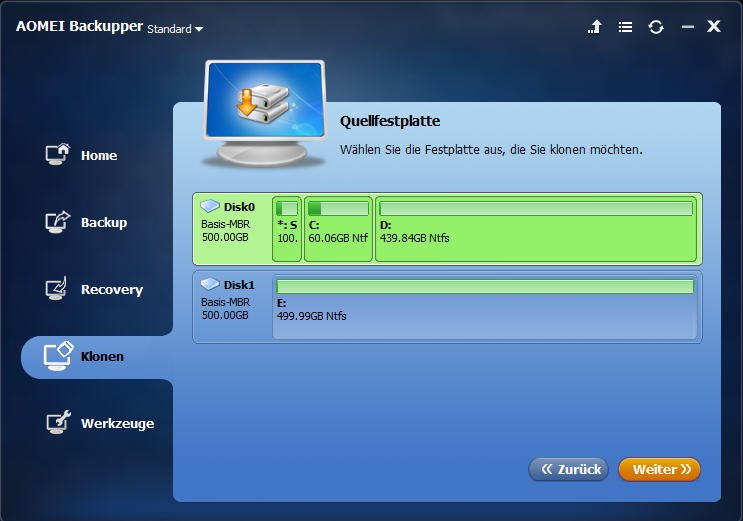Click the Weiter button
The height and width of the screenshot is (521, 743).
(x=659, y=469)
